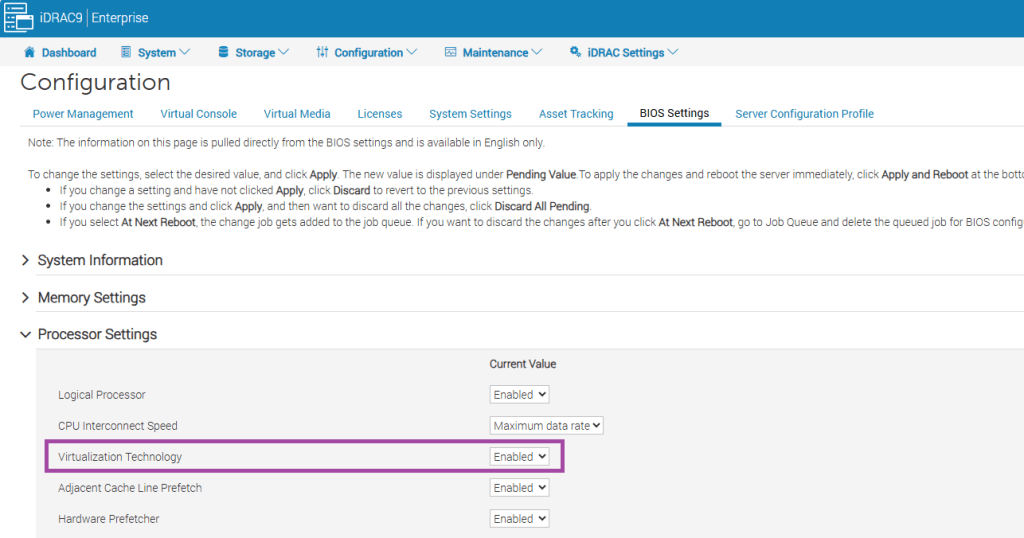The width and height of the screenshot is (1024, 538).
Task: Click the Dashboard home icon
Action: [x=30, y=52]
